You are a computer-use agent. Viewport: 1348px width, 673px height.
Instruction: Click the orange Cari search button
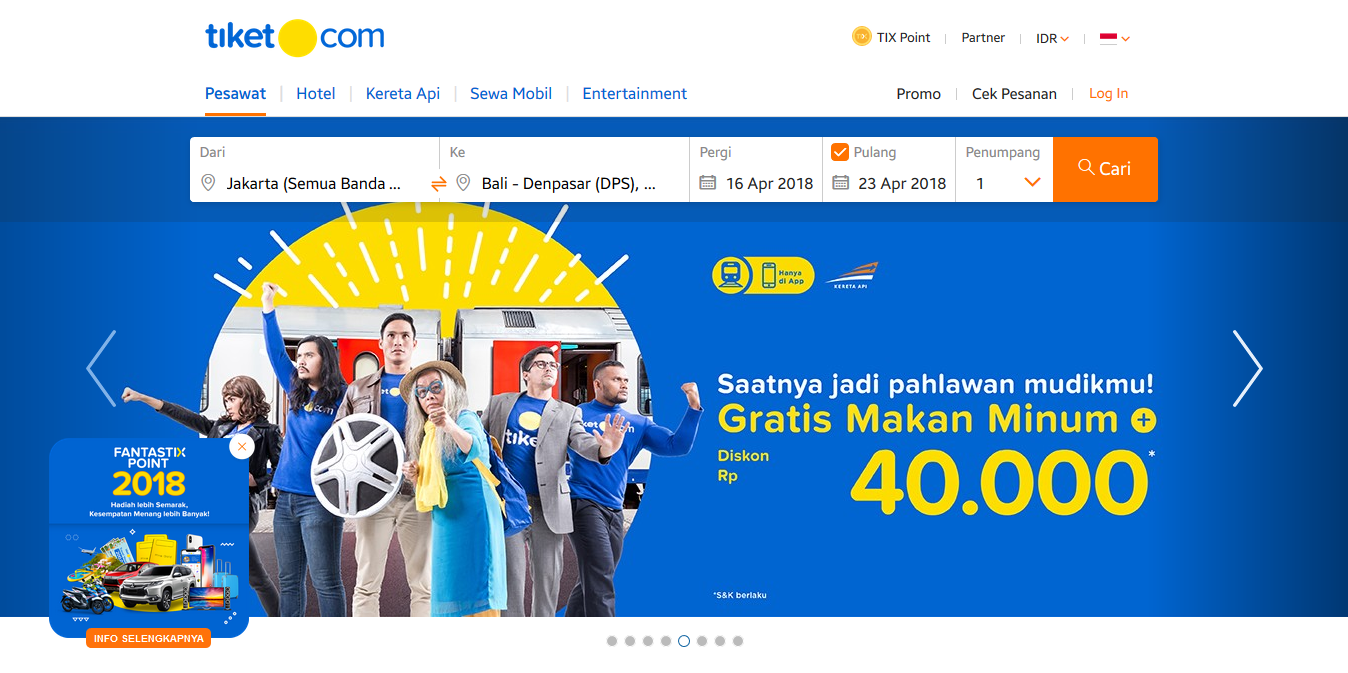click(x=1105, y=169)
